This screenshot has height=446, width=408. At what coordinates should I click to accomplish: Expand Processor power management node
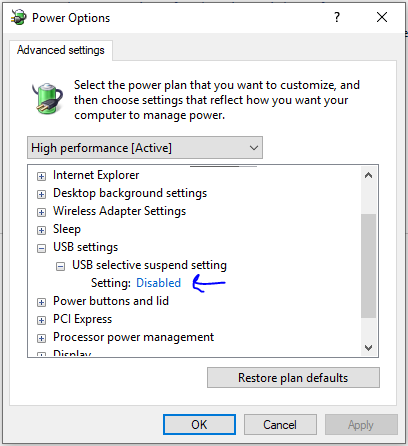[41, 338]
